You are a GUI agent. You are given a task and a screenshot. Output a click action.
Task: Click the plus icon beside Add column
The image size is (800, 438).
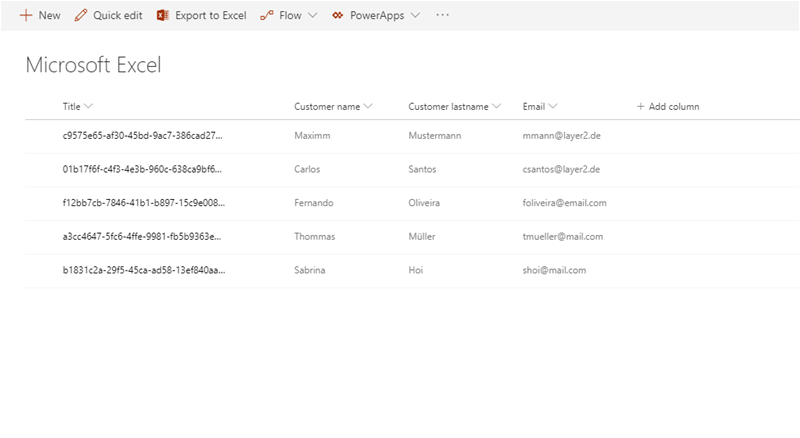point(640,106)
